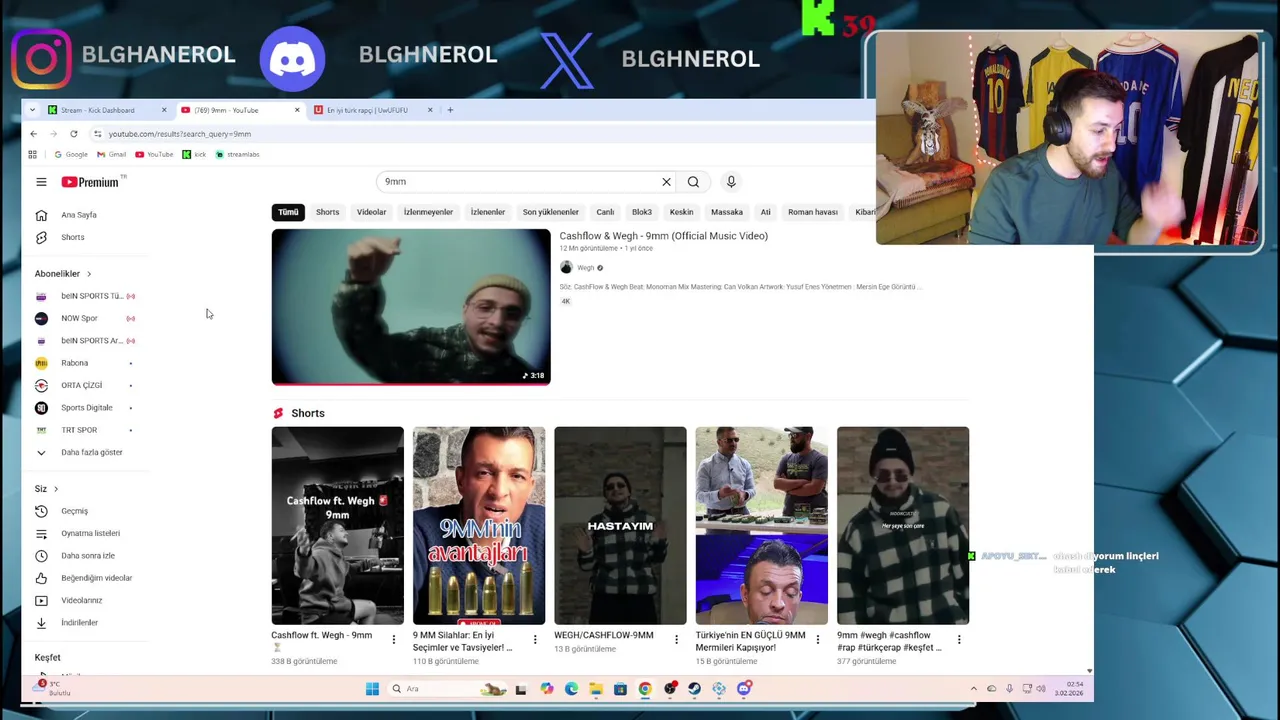Open the Gmail bookmark
The image size is (1280, 720).
[x=111, y=155]
